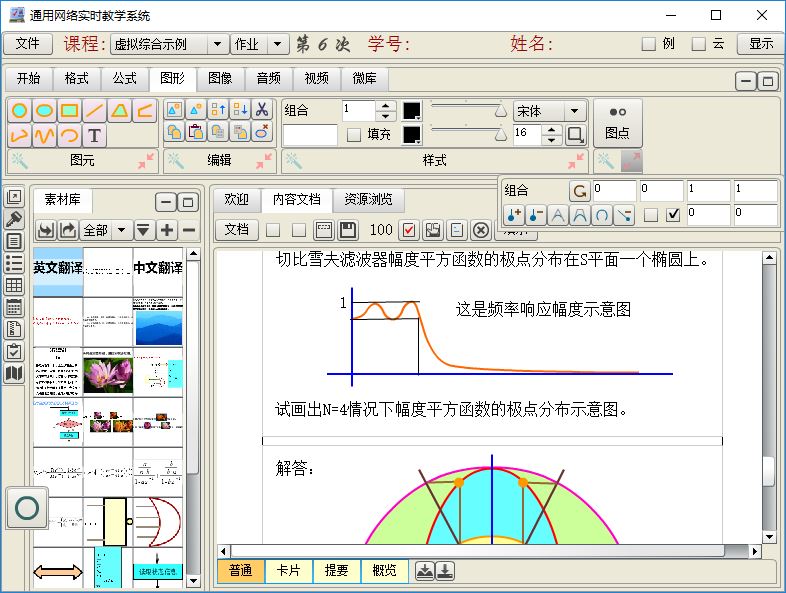Click the save floppy disk icon
786x593 pixels.
pos(348,230)
